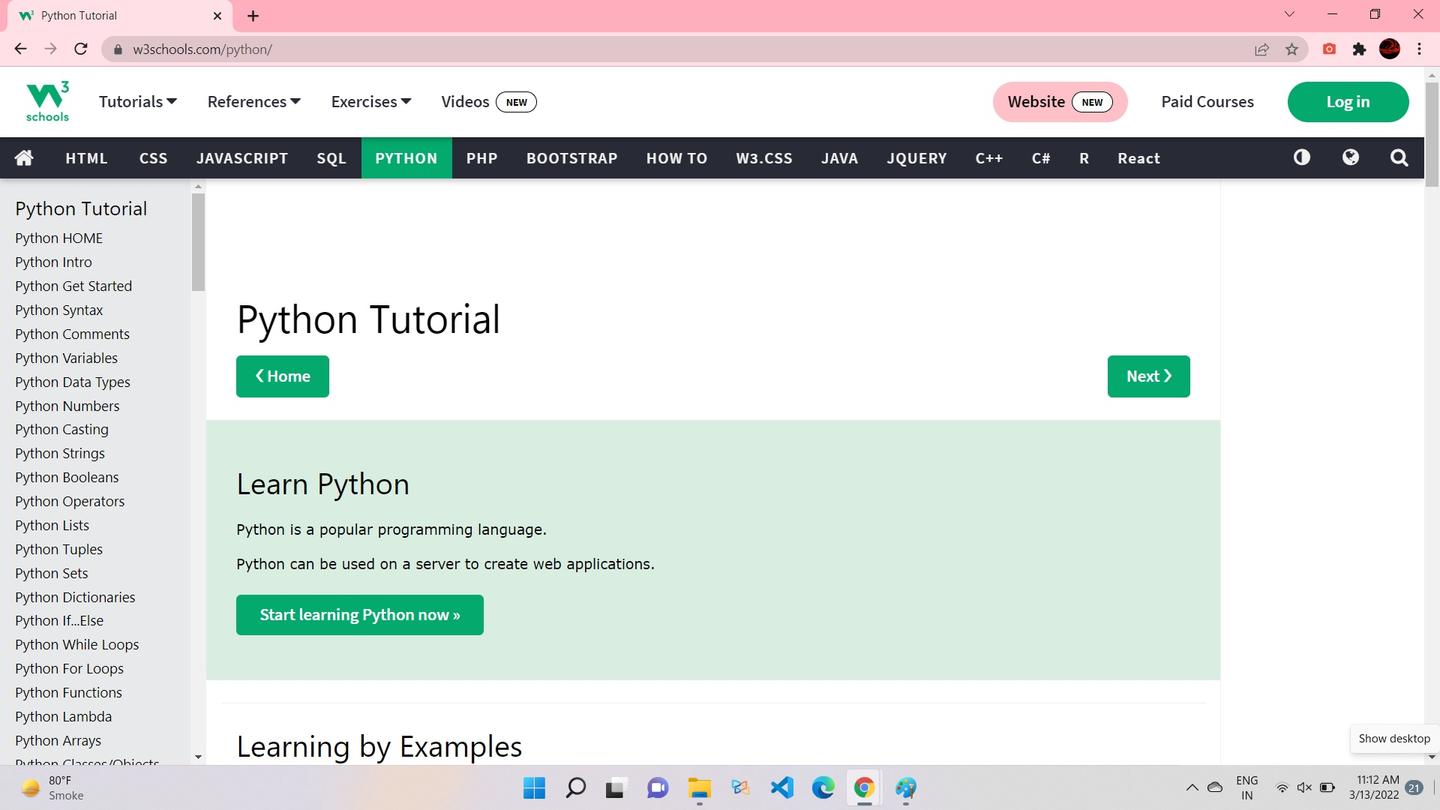Select React in the navbar
Image resolution: width=1440 pixels, height=810 pixels.
[1139, 158]
